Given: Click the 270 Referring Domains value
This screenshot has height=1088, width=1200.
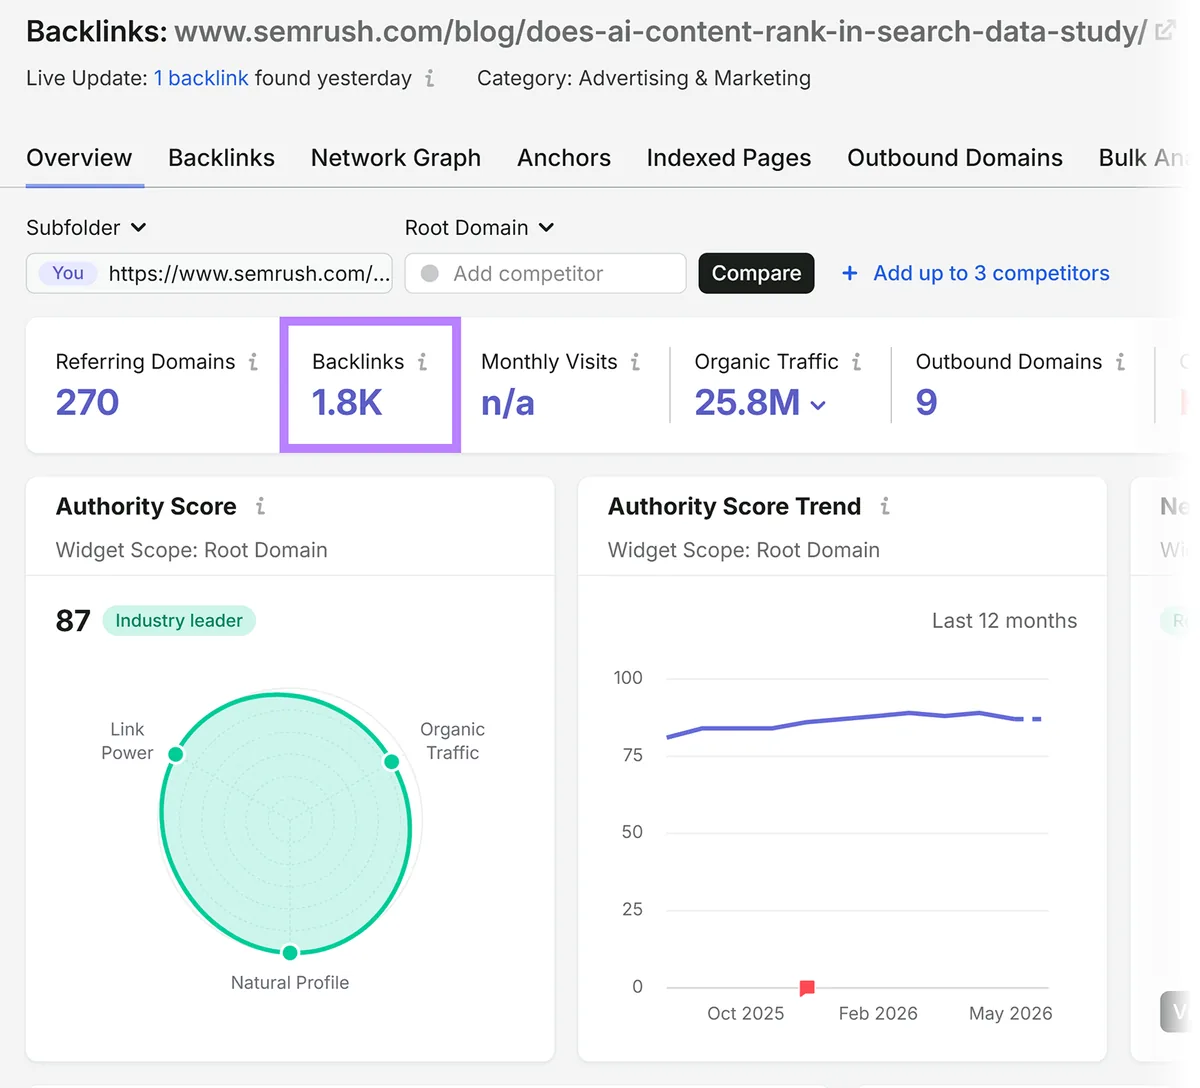Looking at the screenshot, I should 87,403.
